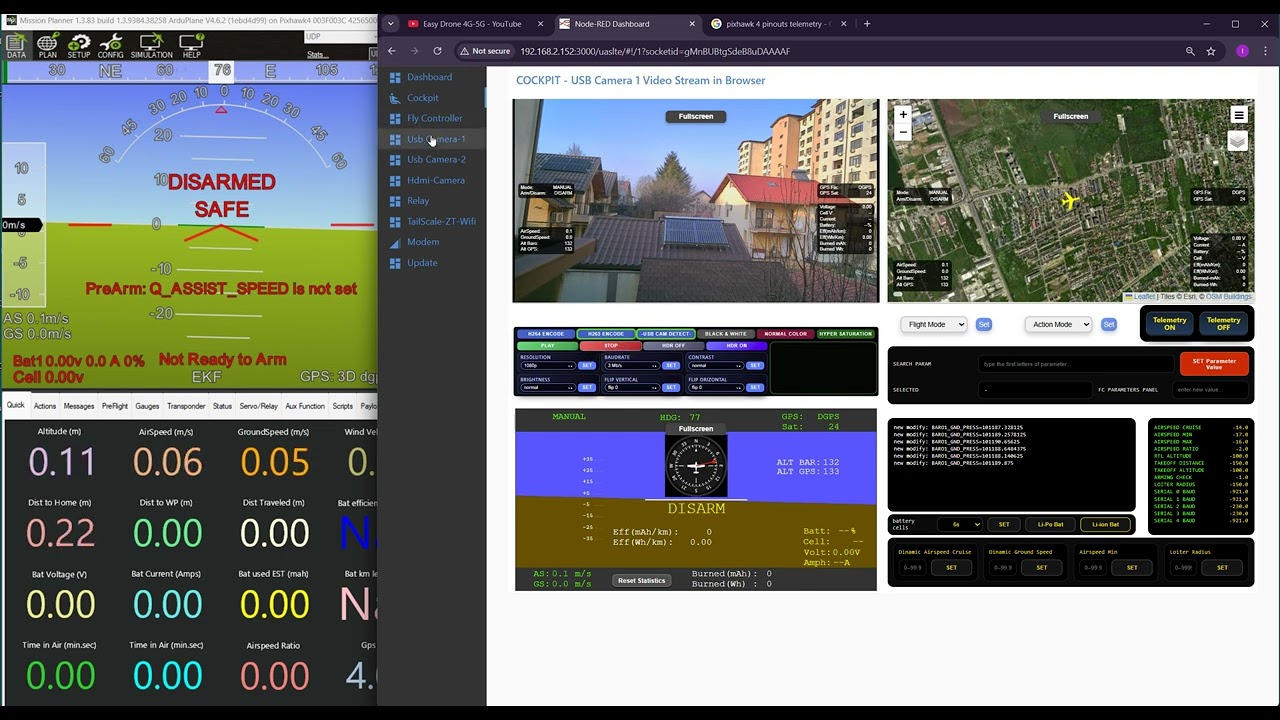Open the Messages tab in Mission Planner
The width and height of the screenshot is (1280, 720).
79,406
